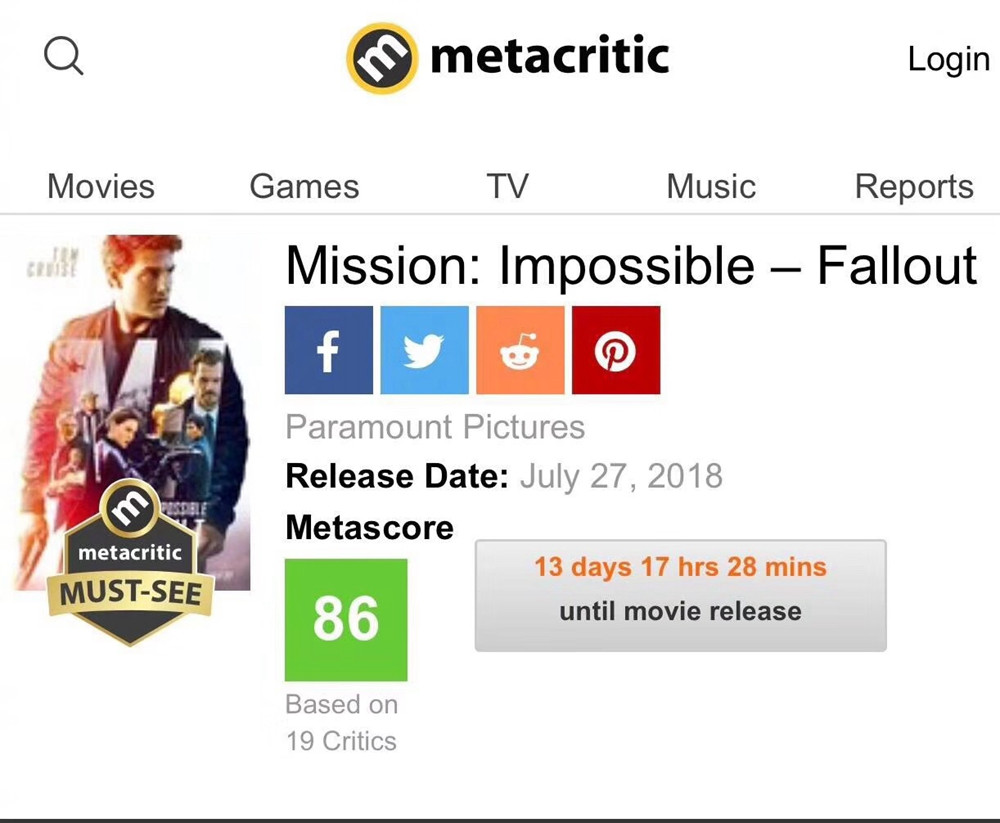
Task: Click the yellow Metacritic logo icon
Action: click(381, 58)
